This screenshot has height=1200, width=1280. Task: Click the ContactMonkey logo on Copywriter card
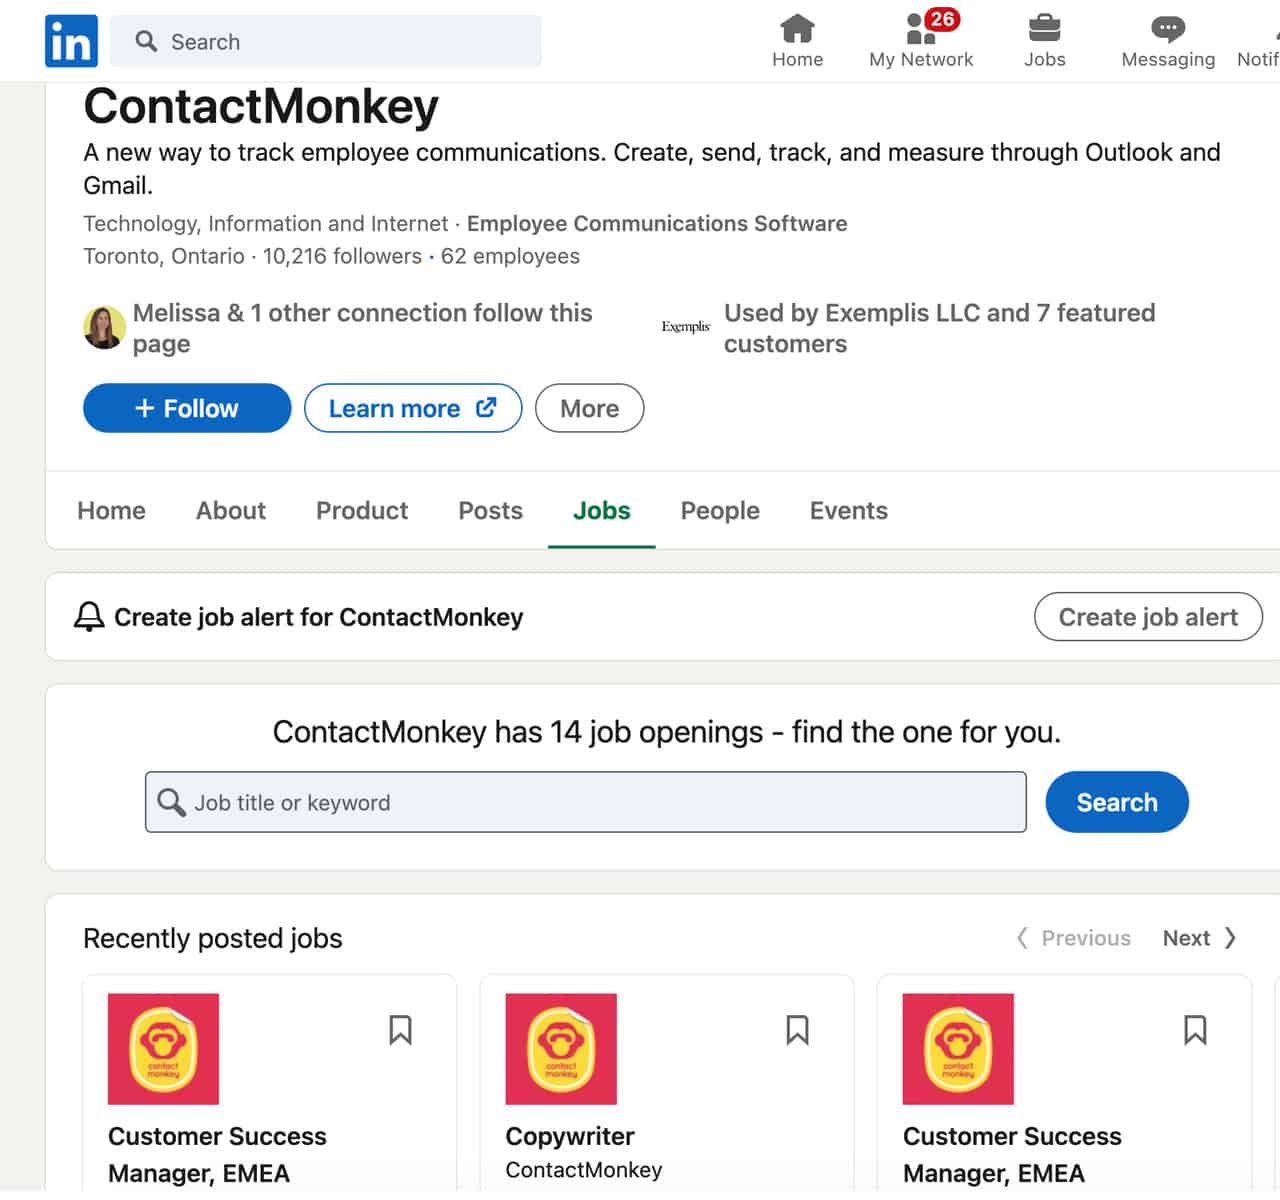click(x=561, y=1049)
